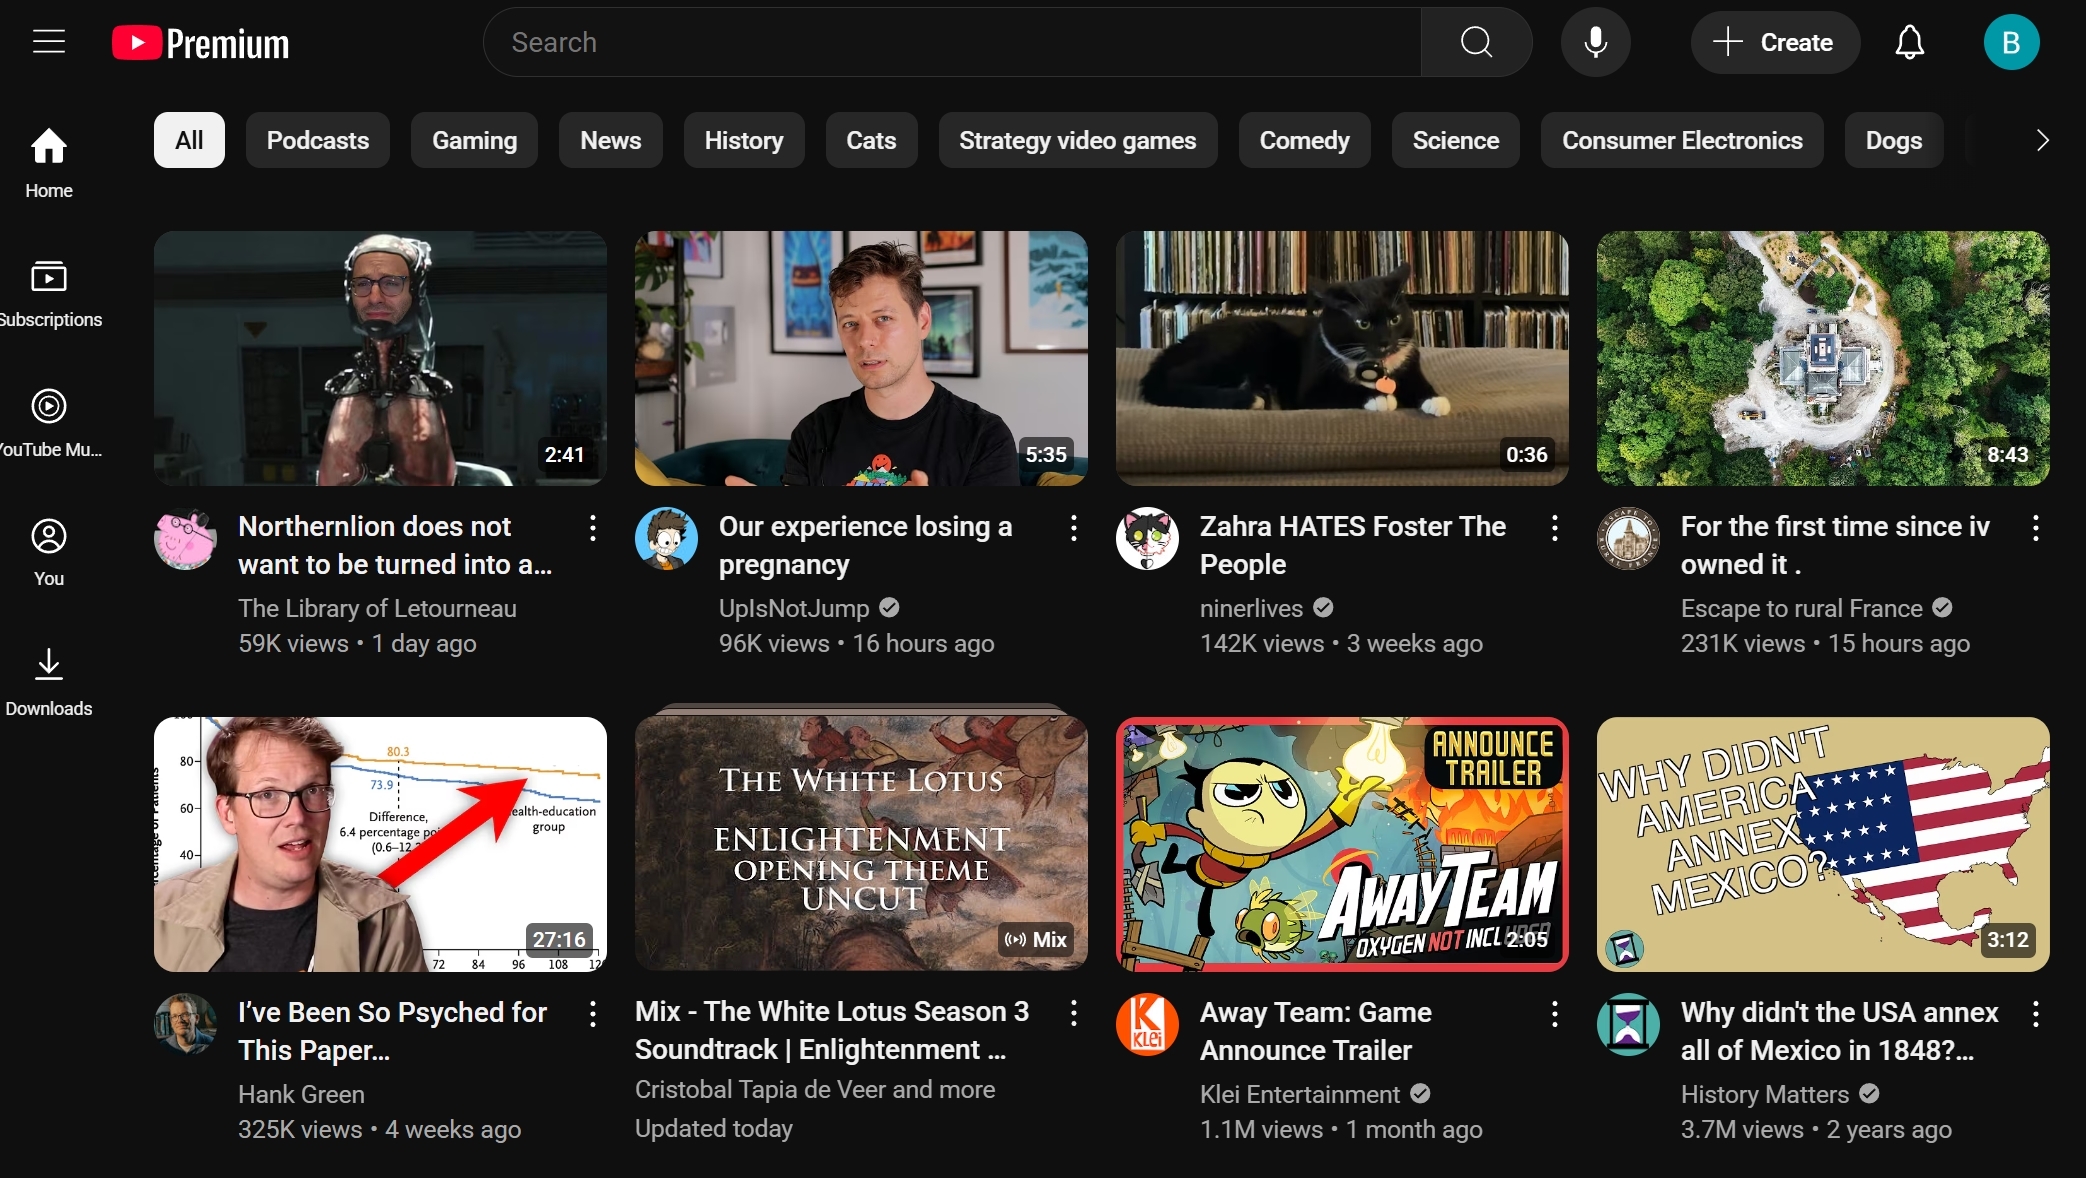2086x1178 pixels.
Task: Start voice search with microphone icon
Action: pyautogui.click(x=1595, y=42)
